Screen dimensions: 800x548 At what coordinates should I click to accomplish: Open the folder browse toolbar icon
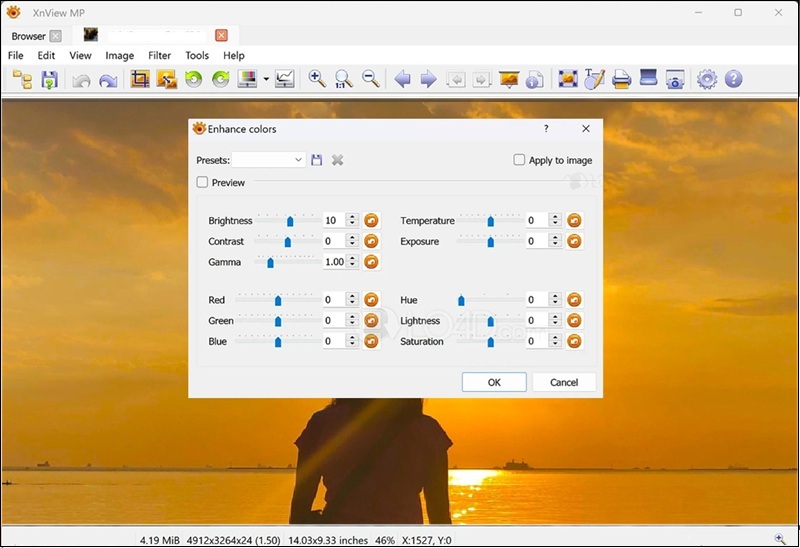click(22, 79)
